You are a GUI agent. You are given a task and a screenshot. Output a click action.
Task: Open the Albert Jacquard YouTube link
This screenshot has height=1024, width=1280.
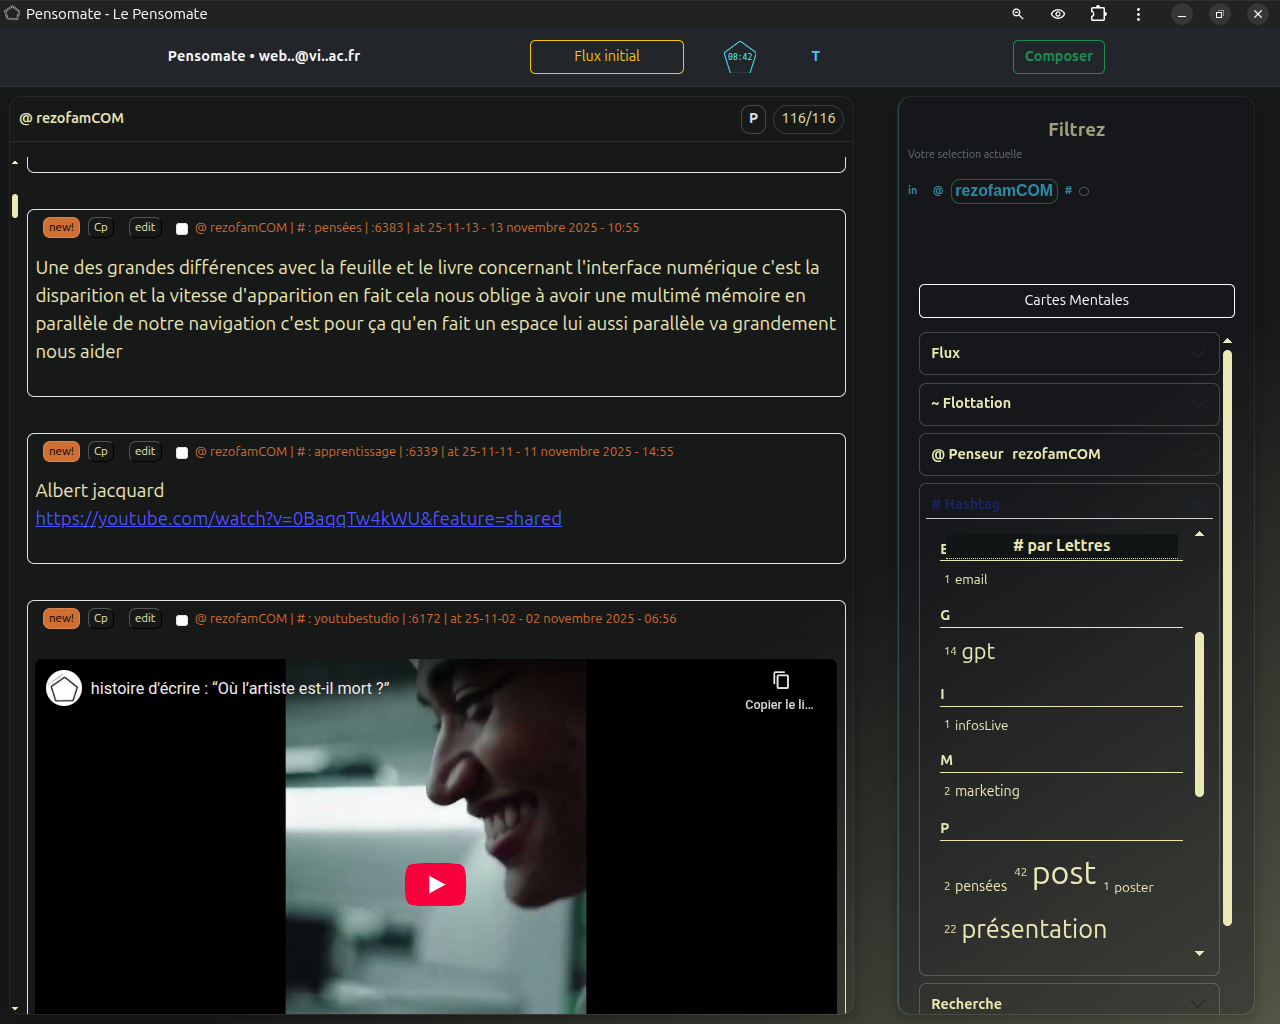[298, 519]
